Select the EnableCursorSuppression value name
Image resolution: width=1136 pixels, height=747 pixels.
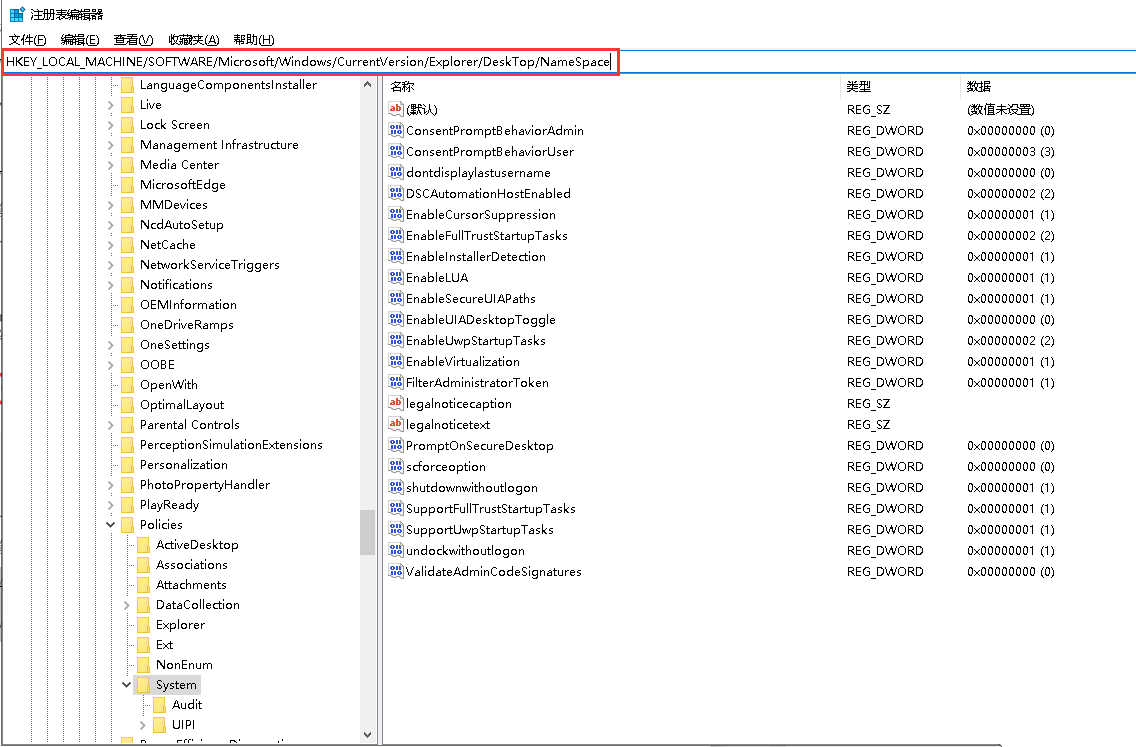tap(481, 214)
